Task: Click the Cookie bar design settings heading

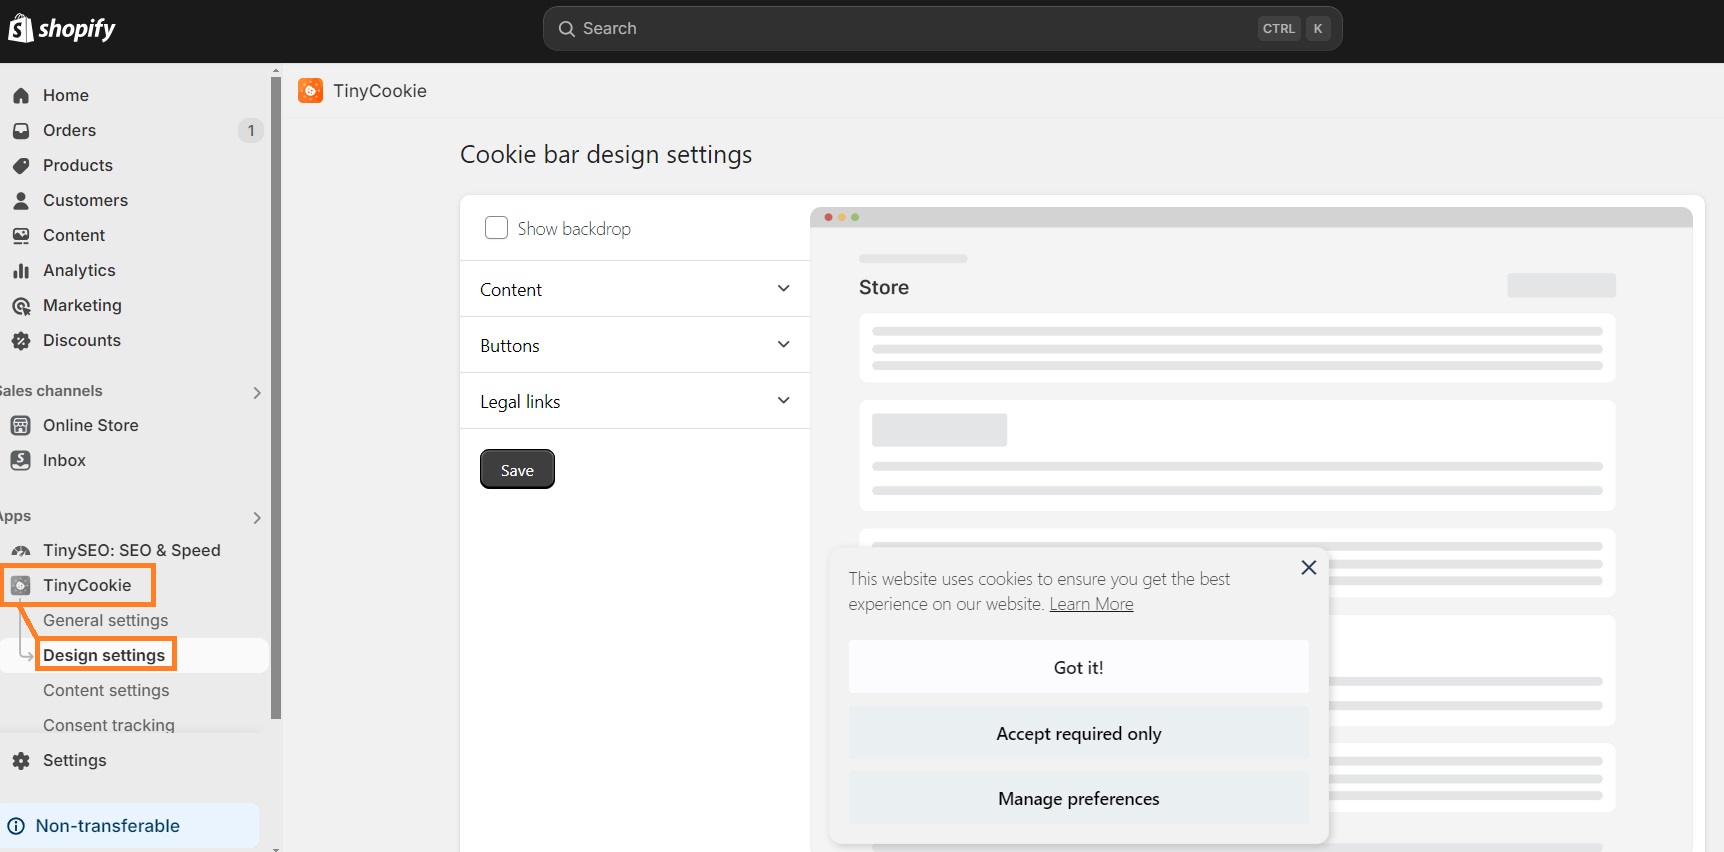Action: click(x=606, y=155)
